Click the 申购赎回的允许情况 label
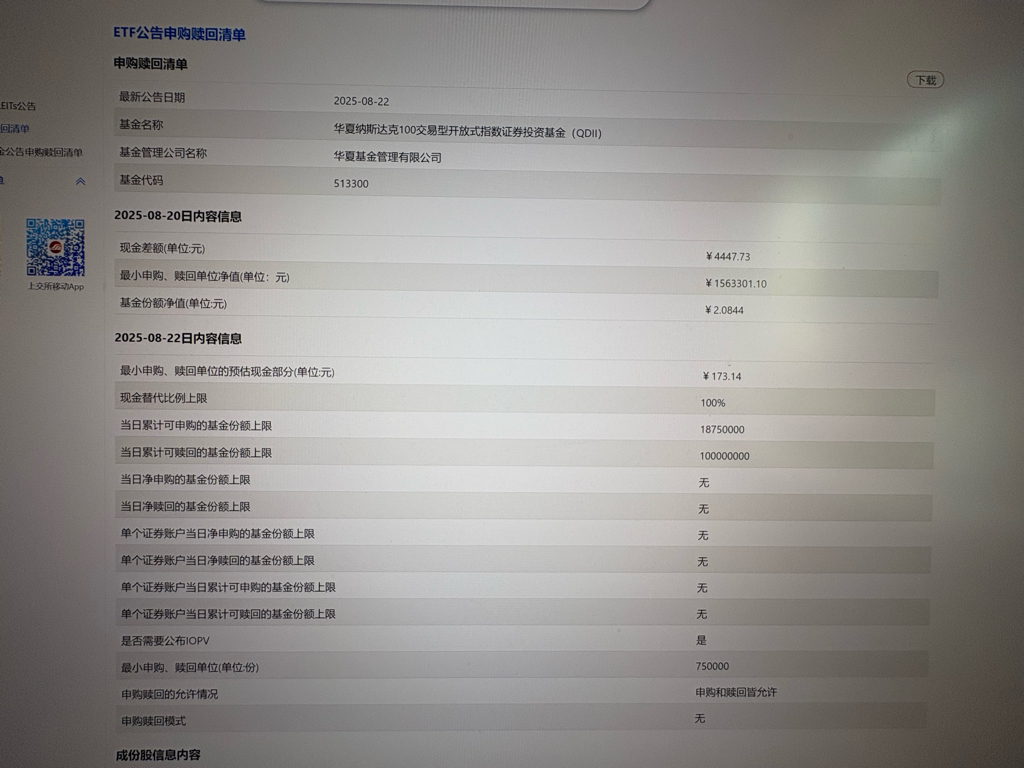Viewport: 1024px width, 768px height. pos(170,694)
